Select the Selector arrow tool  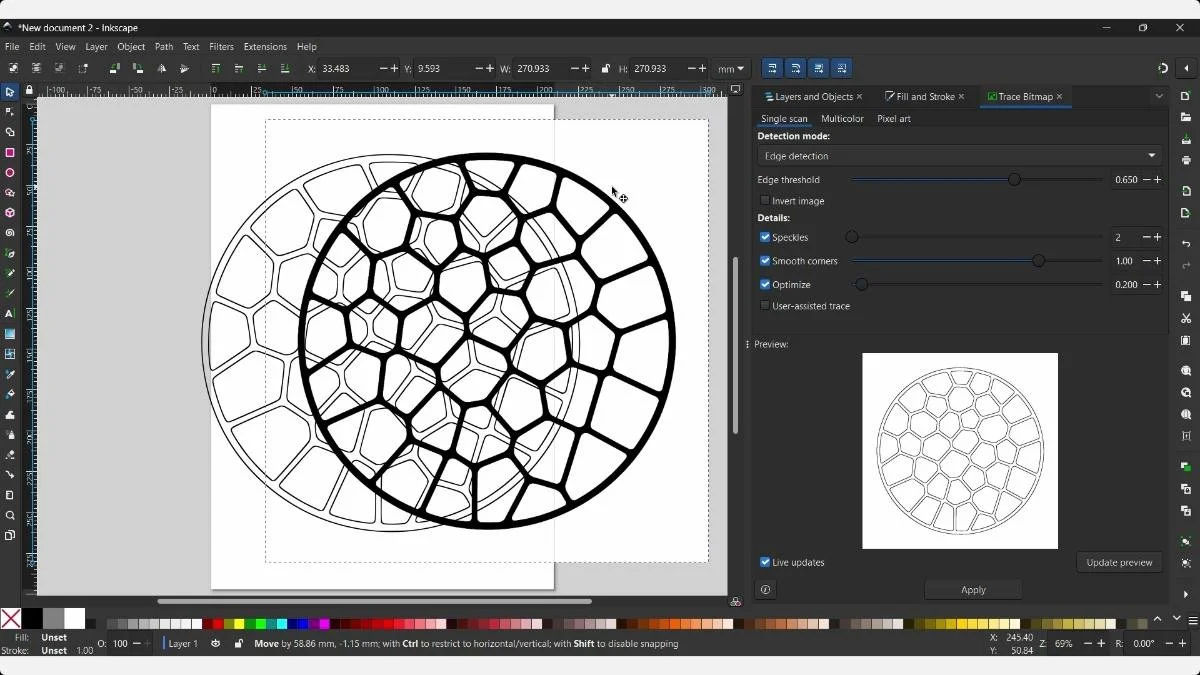point(10,92)
